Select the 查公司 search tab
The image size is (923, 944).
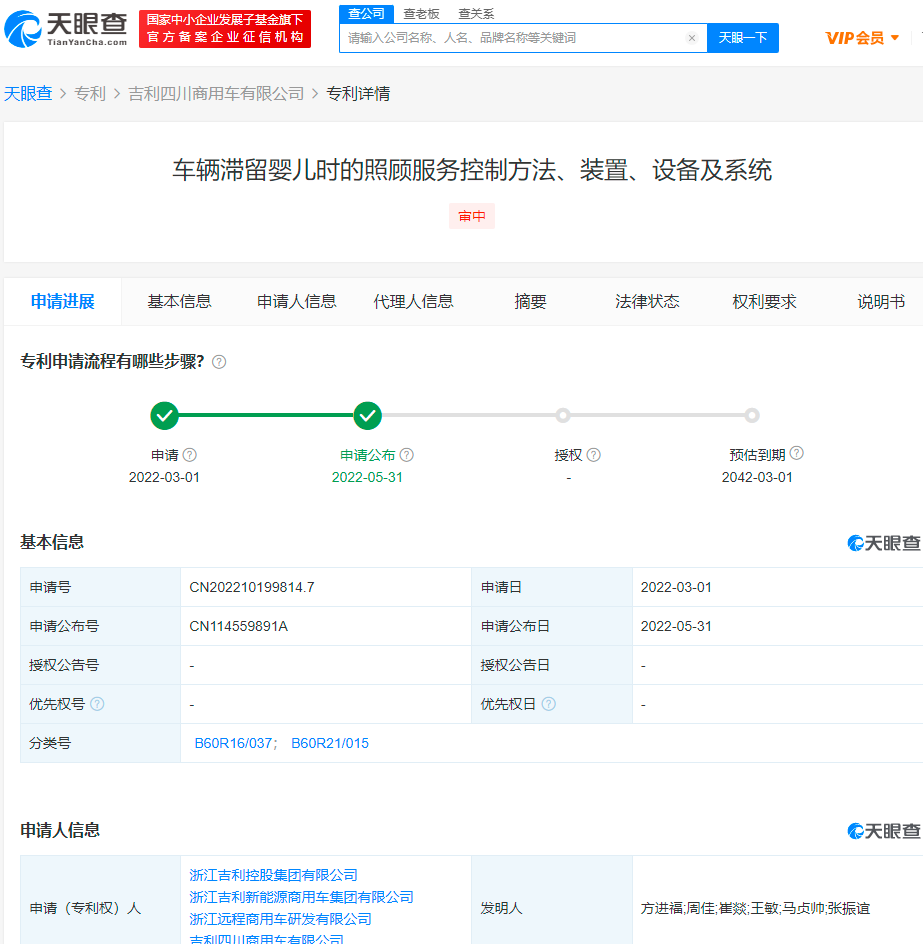pyautogui.click(x=366, y=13)
